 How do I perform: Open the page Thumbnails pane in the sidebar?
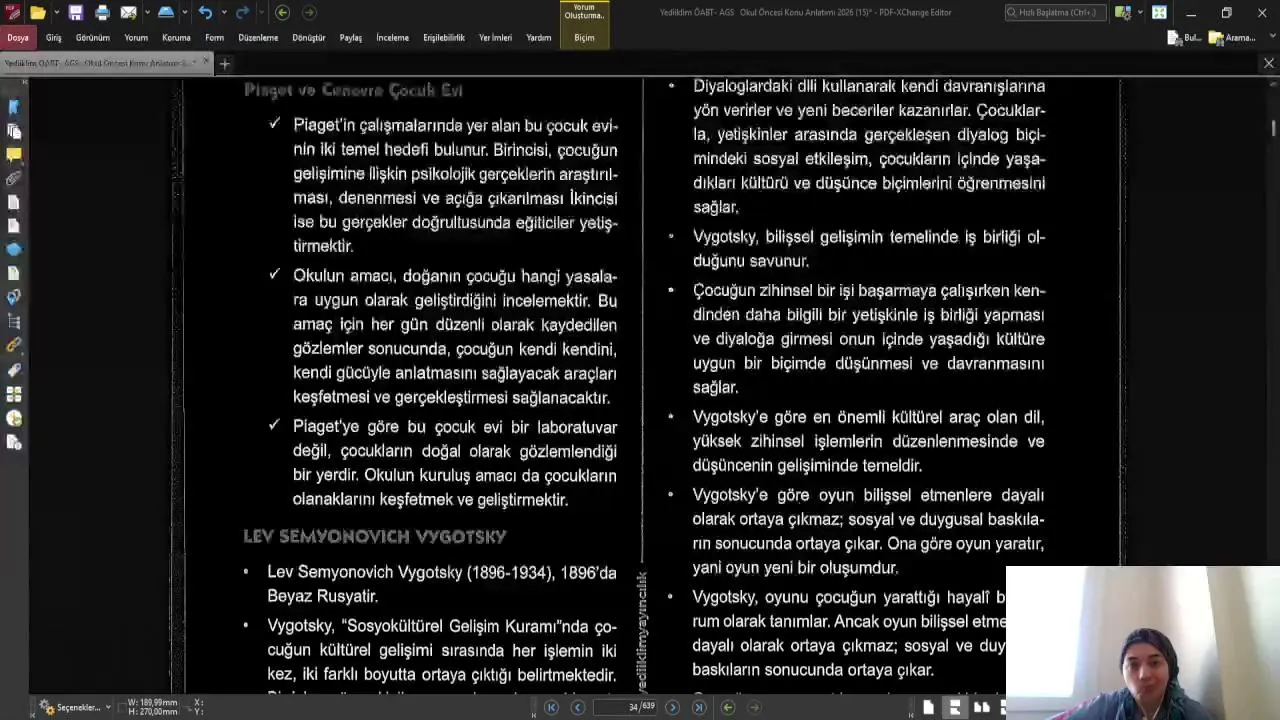[14, 131]
